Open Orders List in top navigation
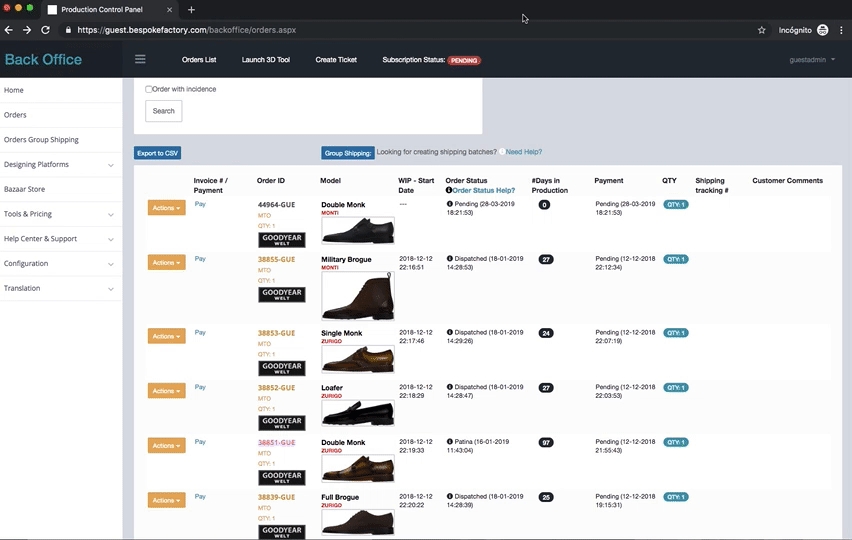 click(x=199, y=60)
